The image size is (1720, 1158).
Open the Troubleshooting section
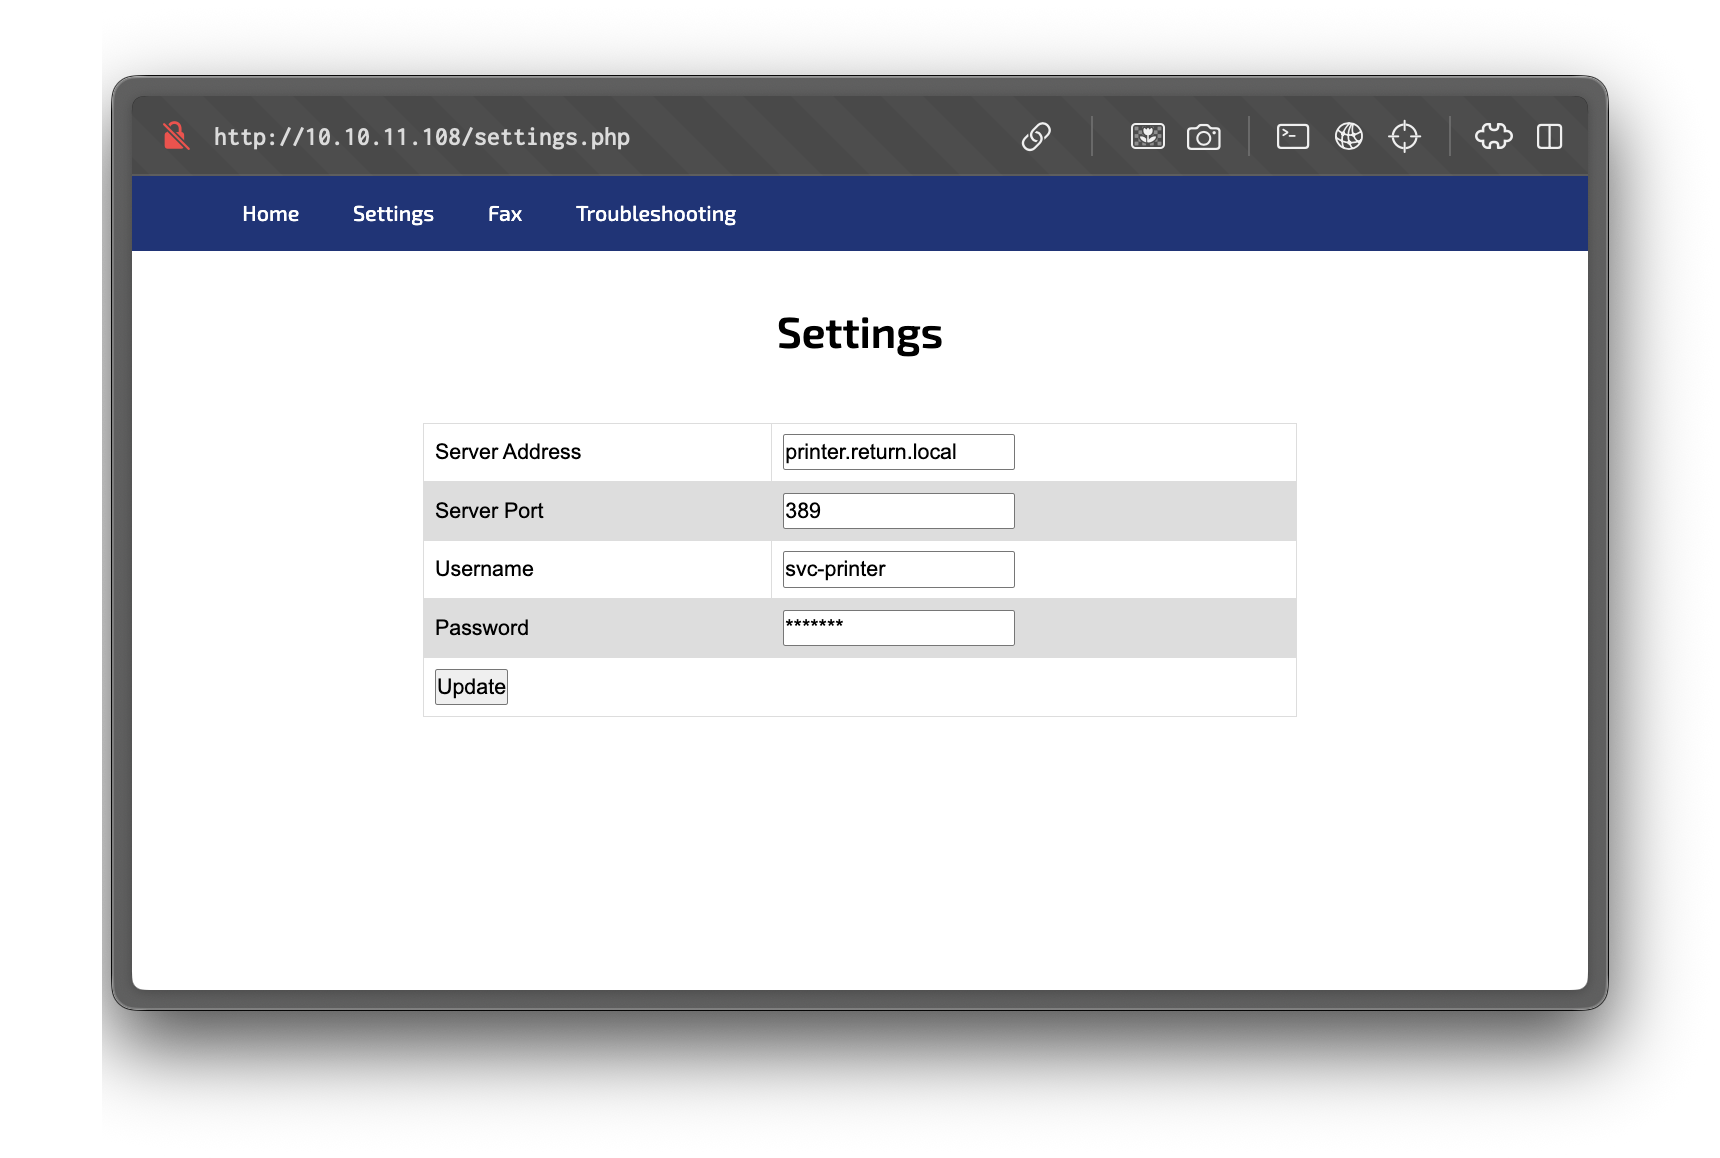(x=655, y=213)
